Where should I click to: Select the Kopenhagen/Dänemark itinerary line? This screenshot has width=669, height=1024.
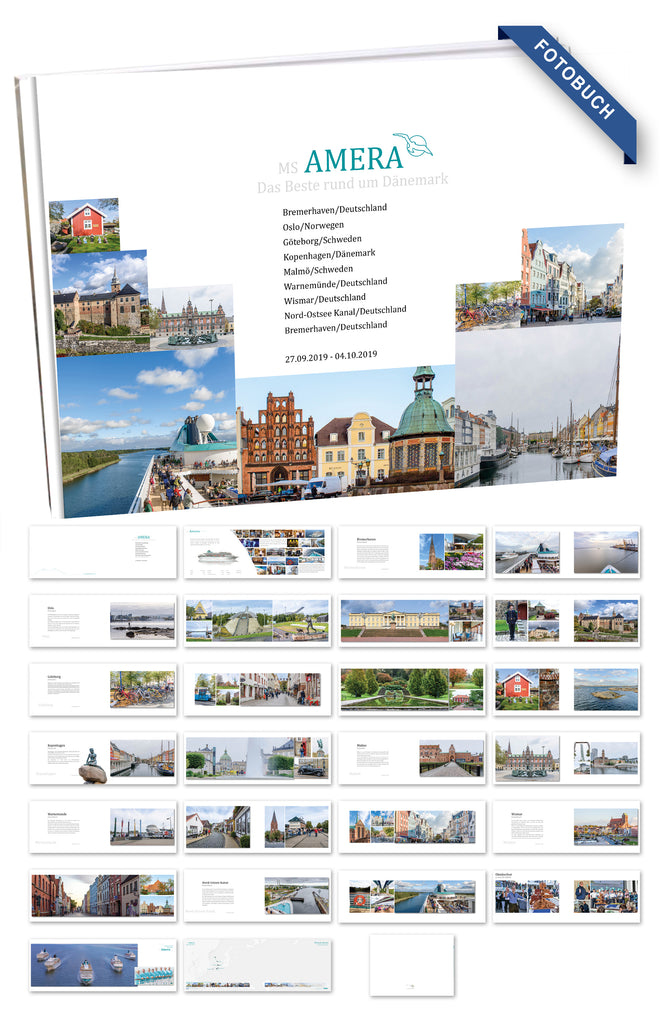coord(329,254)
